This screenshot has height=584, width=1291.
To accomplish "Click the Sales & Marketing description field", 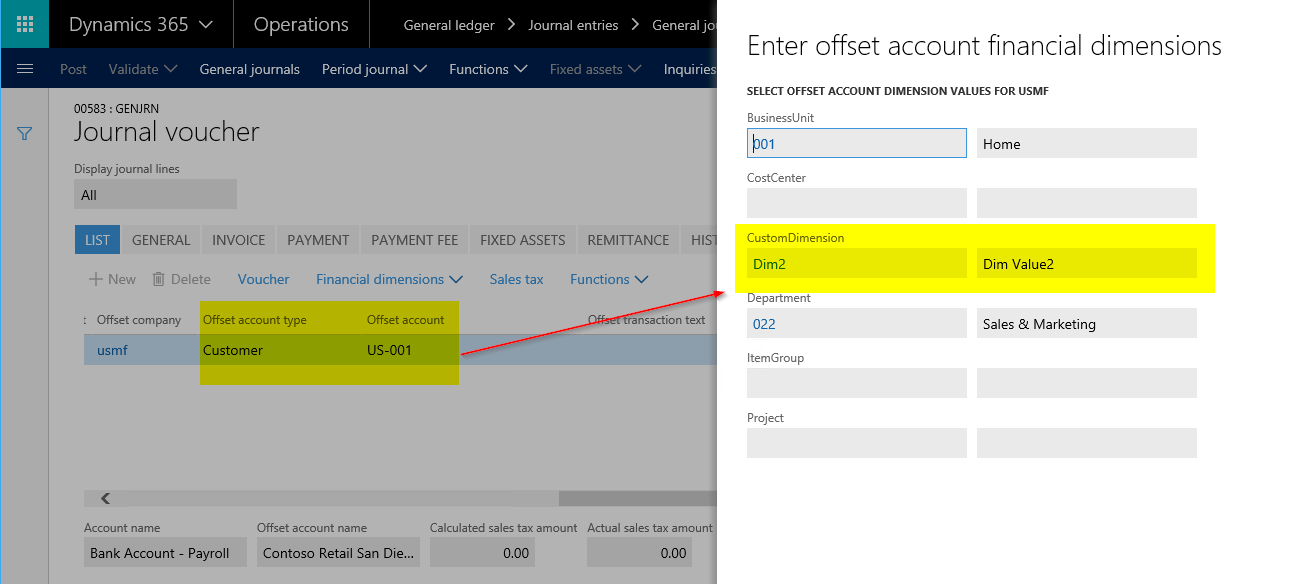I will [x=1087, y=323].
